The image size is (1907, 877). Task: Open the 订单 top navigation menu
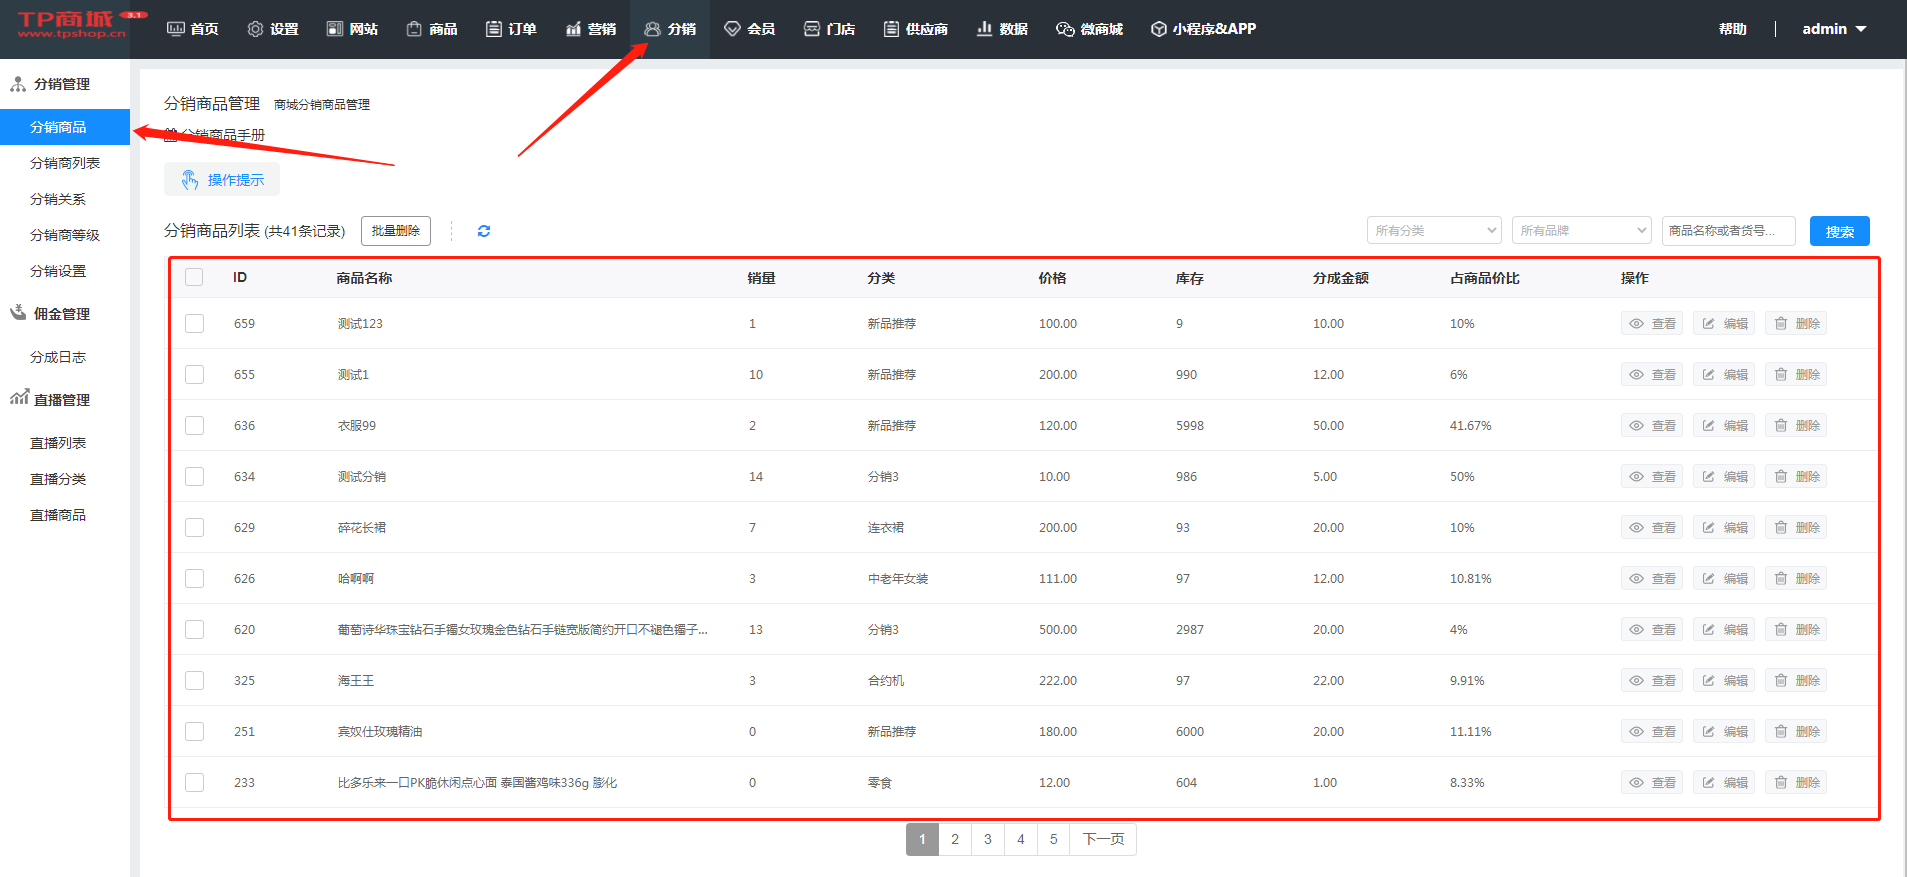[x=511, y=29]
